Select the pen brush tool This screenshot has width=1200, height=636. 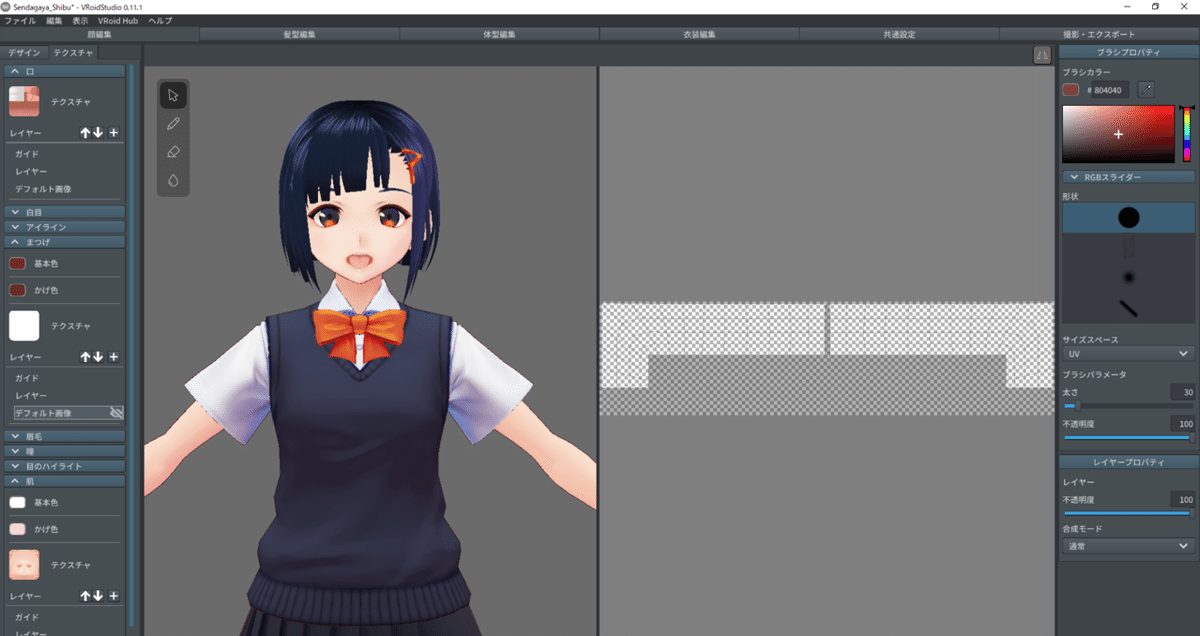pyautogui.click(x=173, y=124)
